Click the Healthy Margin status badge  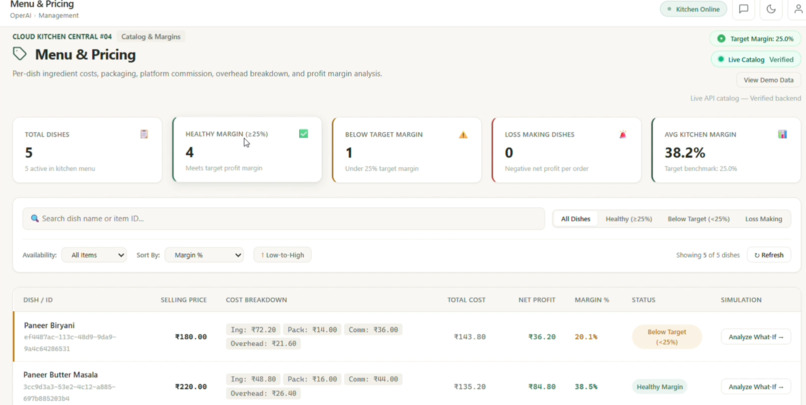coord(660,386)
